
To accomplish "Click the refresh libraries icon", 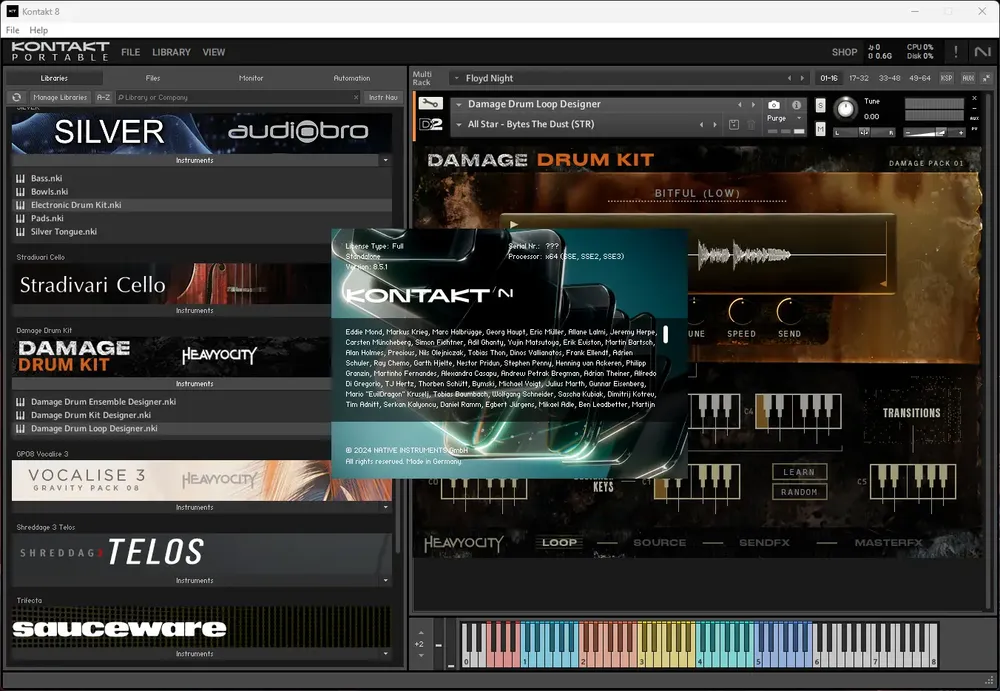I will [x=17, y=98].
